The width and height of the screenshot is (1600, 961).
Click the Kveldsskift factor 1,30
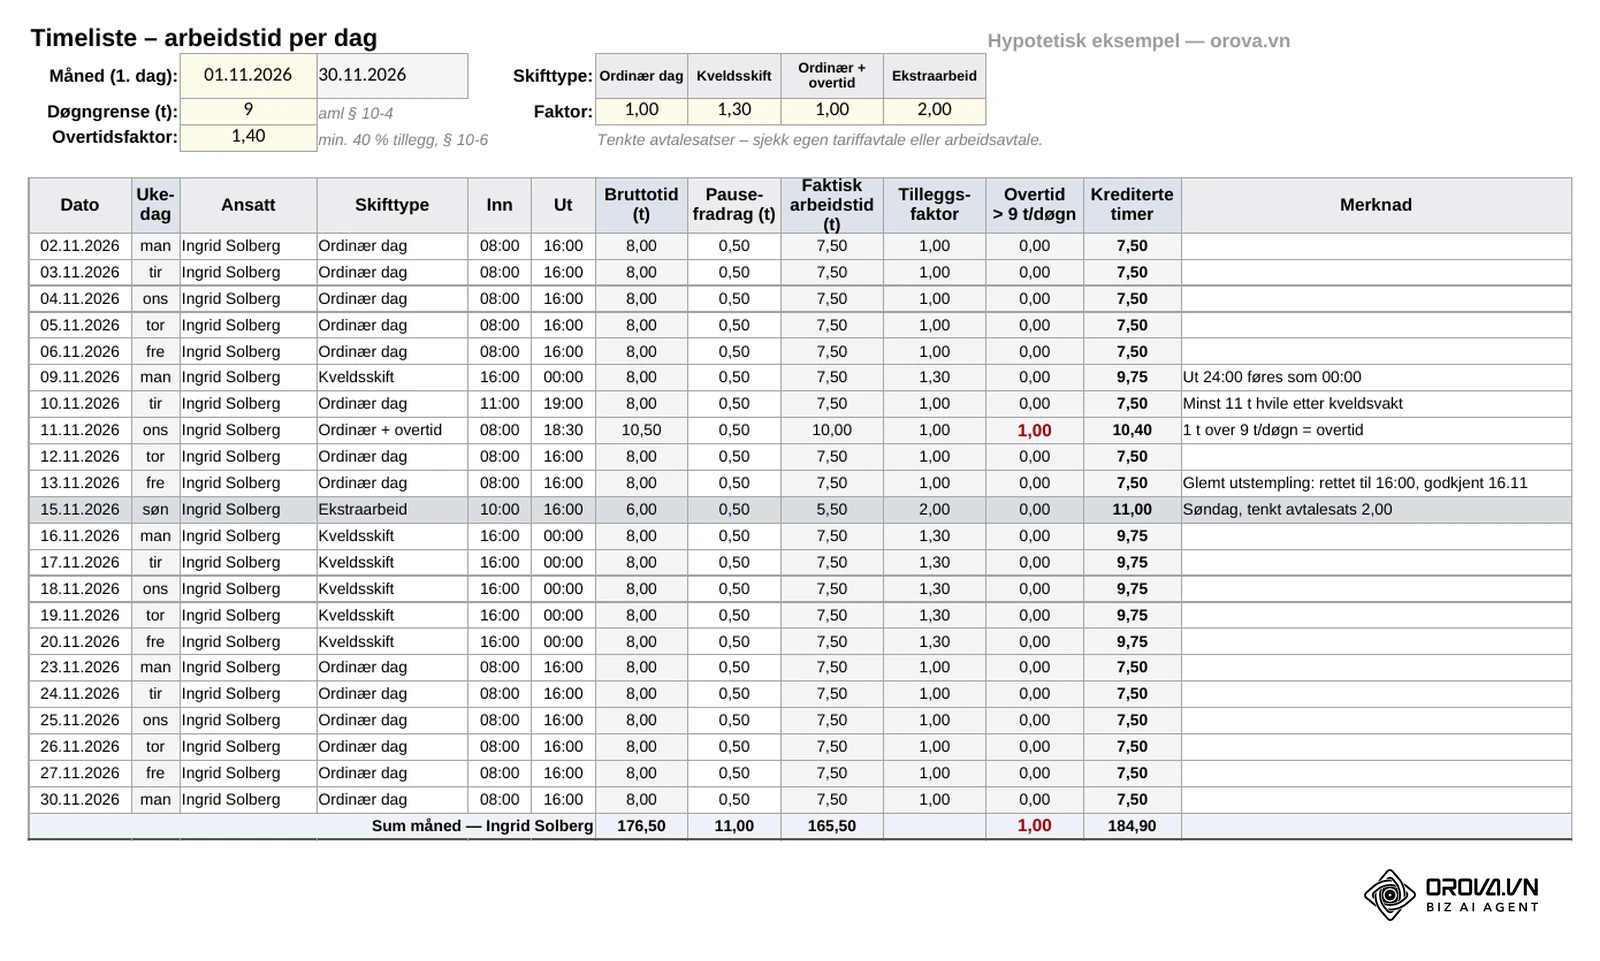(734, 111)
